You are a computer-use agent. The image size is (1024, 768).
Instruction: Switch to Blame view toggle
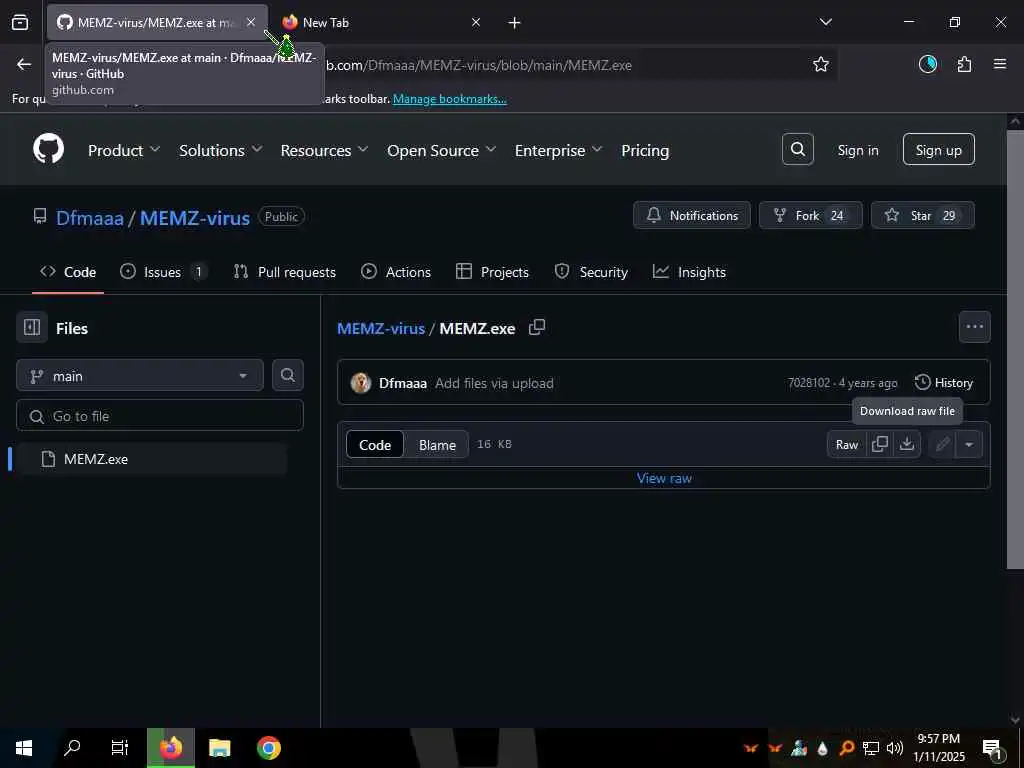point(437,445)
